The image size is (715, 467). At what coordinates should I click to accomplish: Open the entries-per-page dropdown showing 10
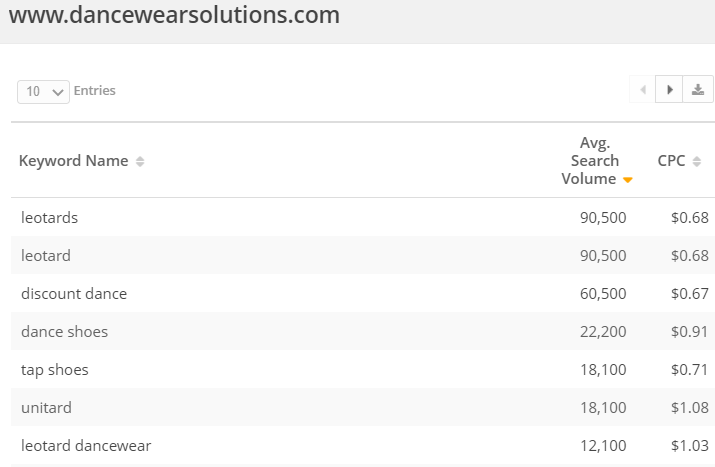43,92
